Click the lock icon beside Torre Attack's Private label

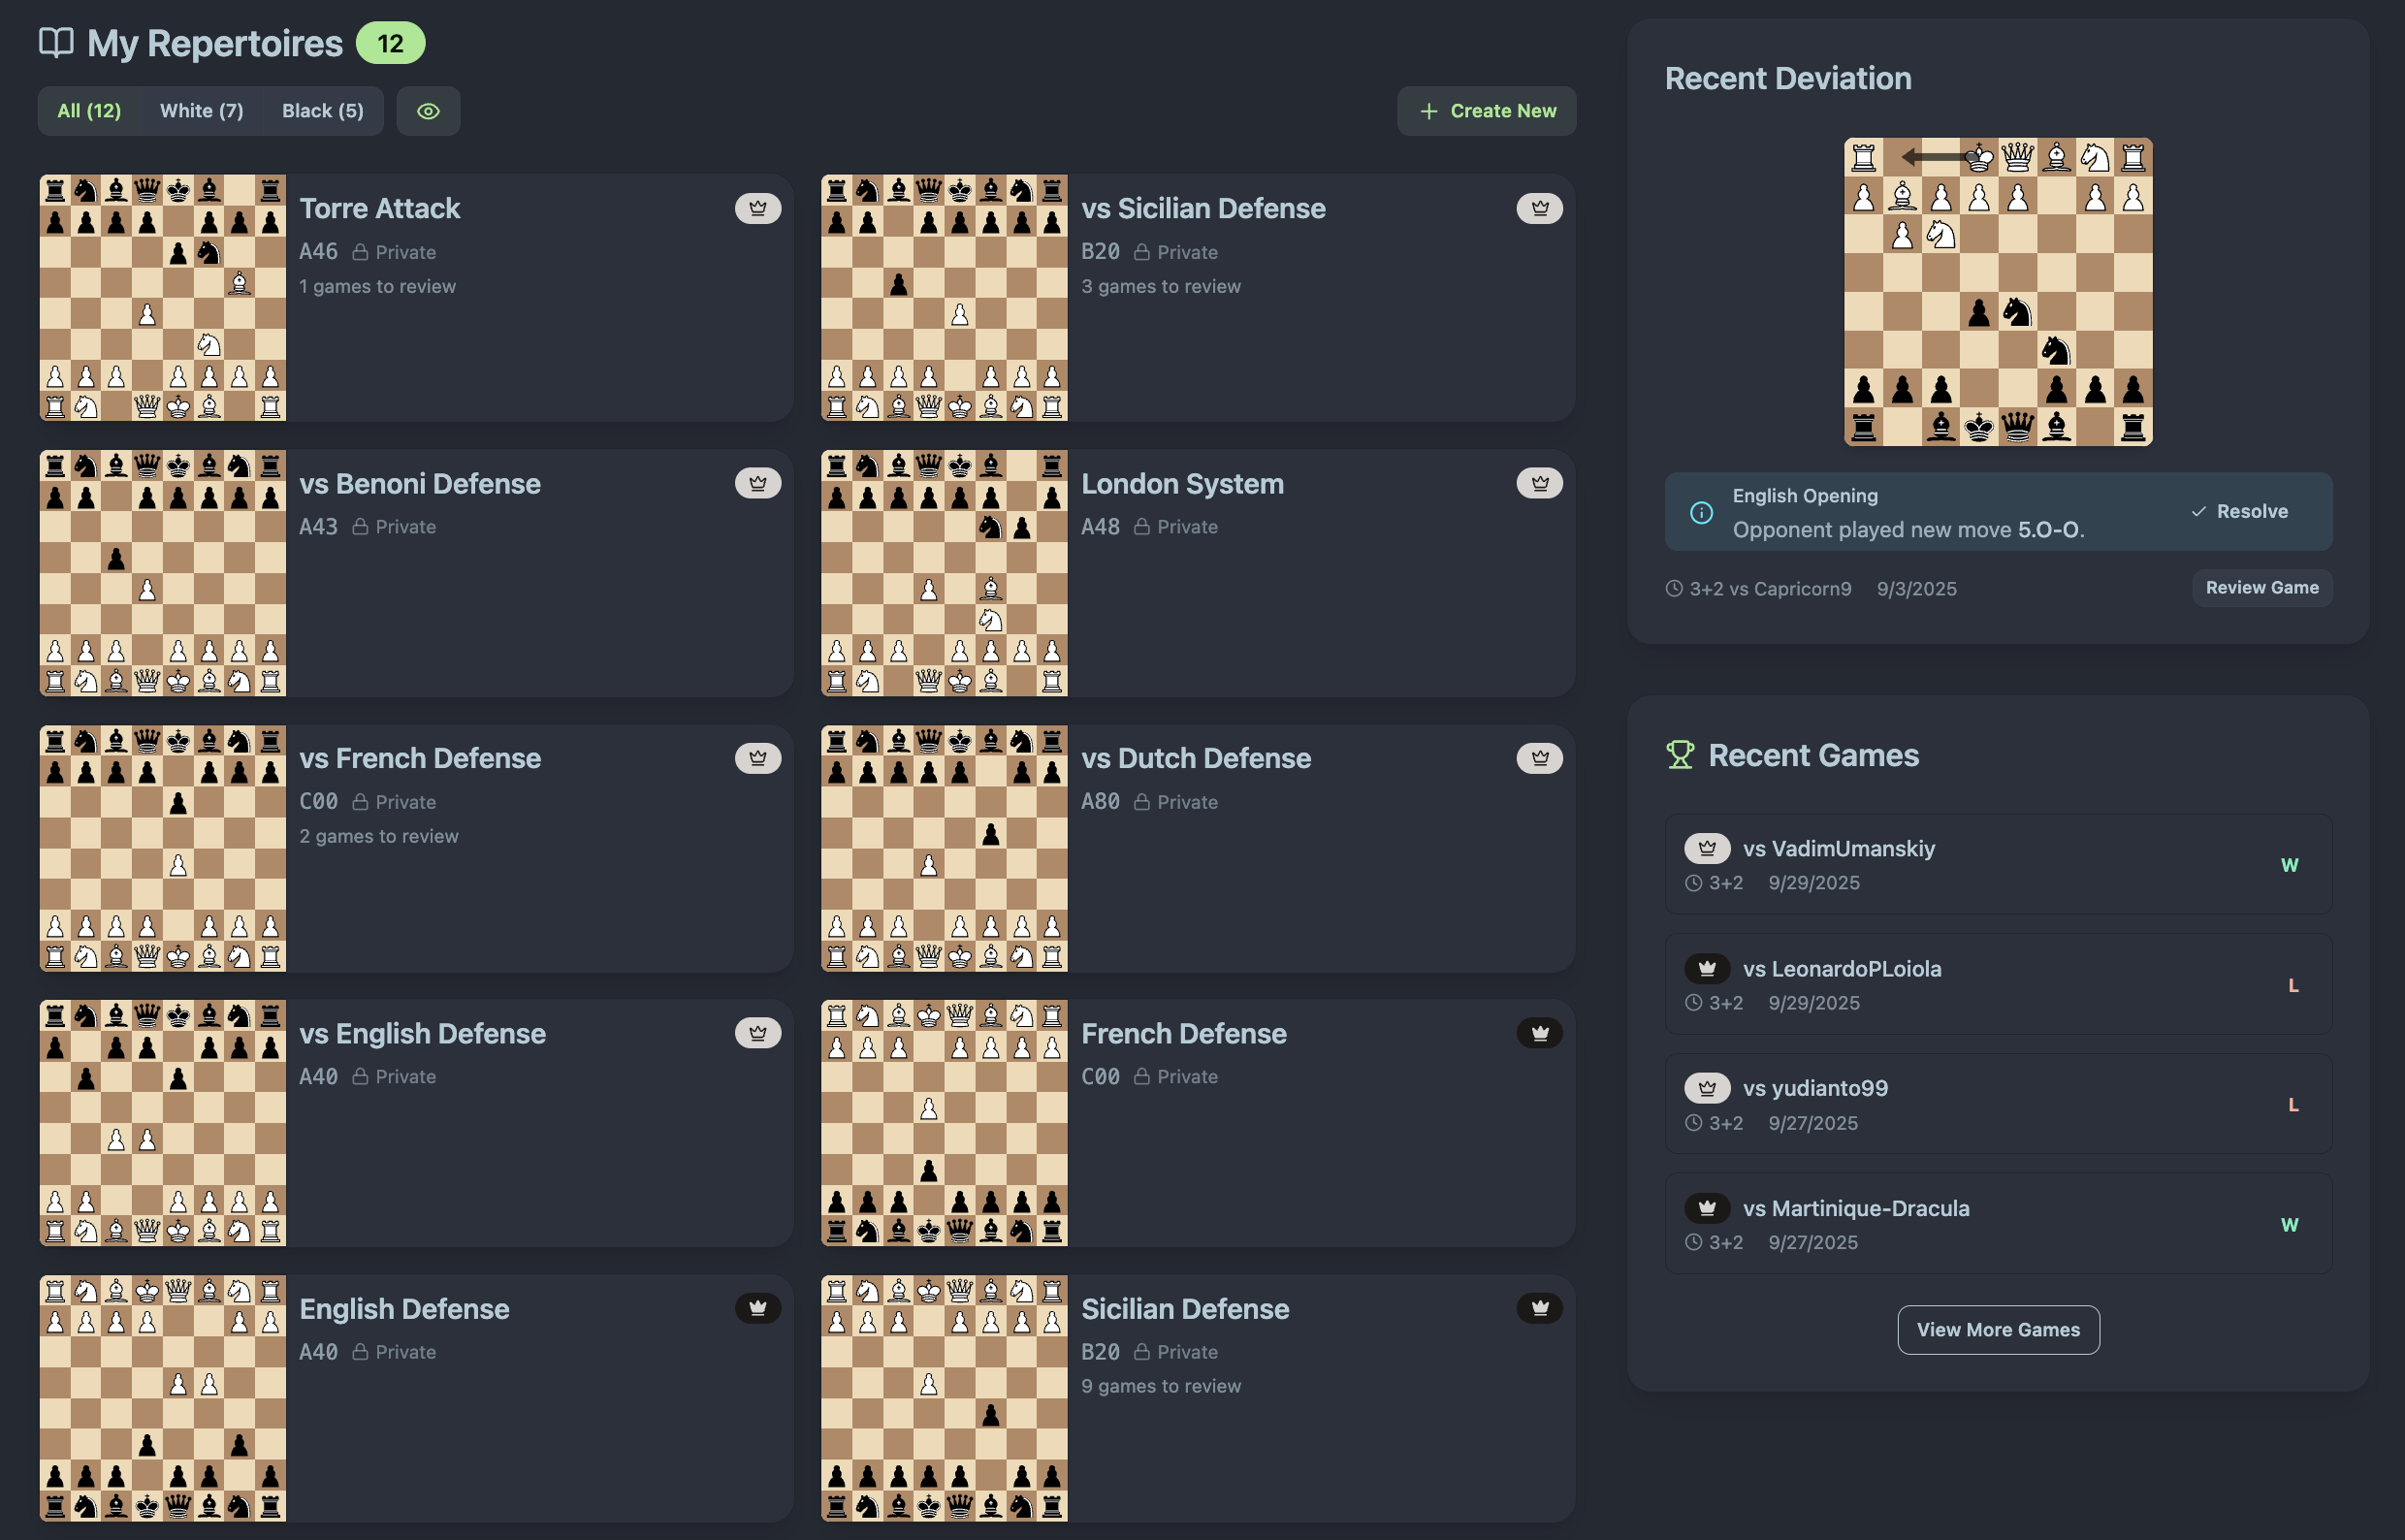(360, 252)
